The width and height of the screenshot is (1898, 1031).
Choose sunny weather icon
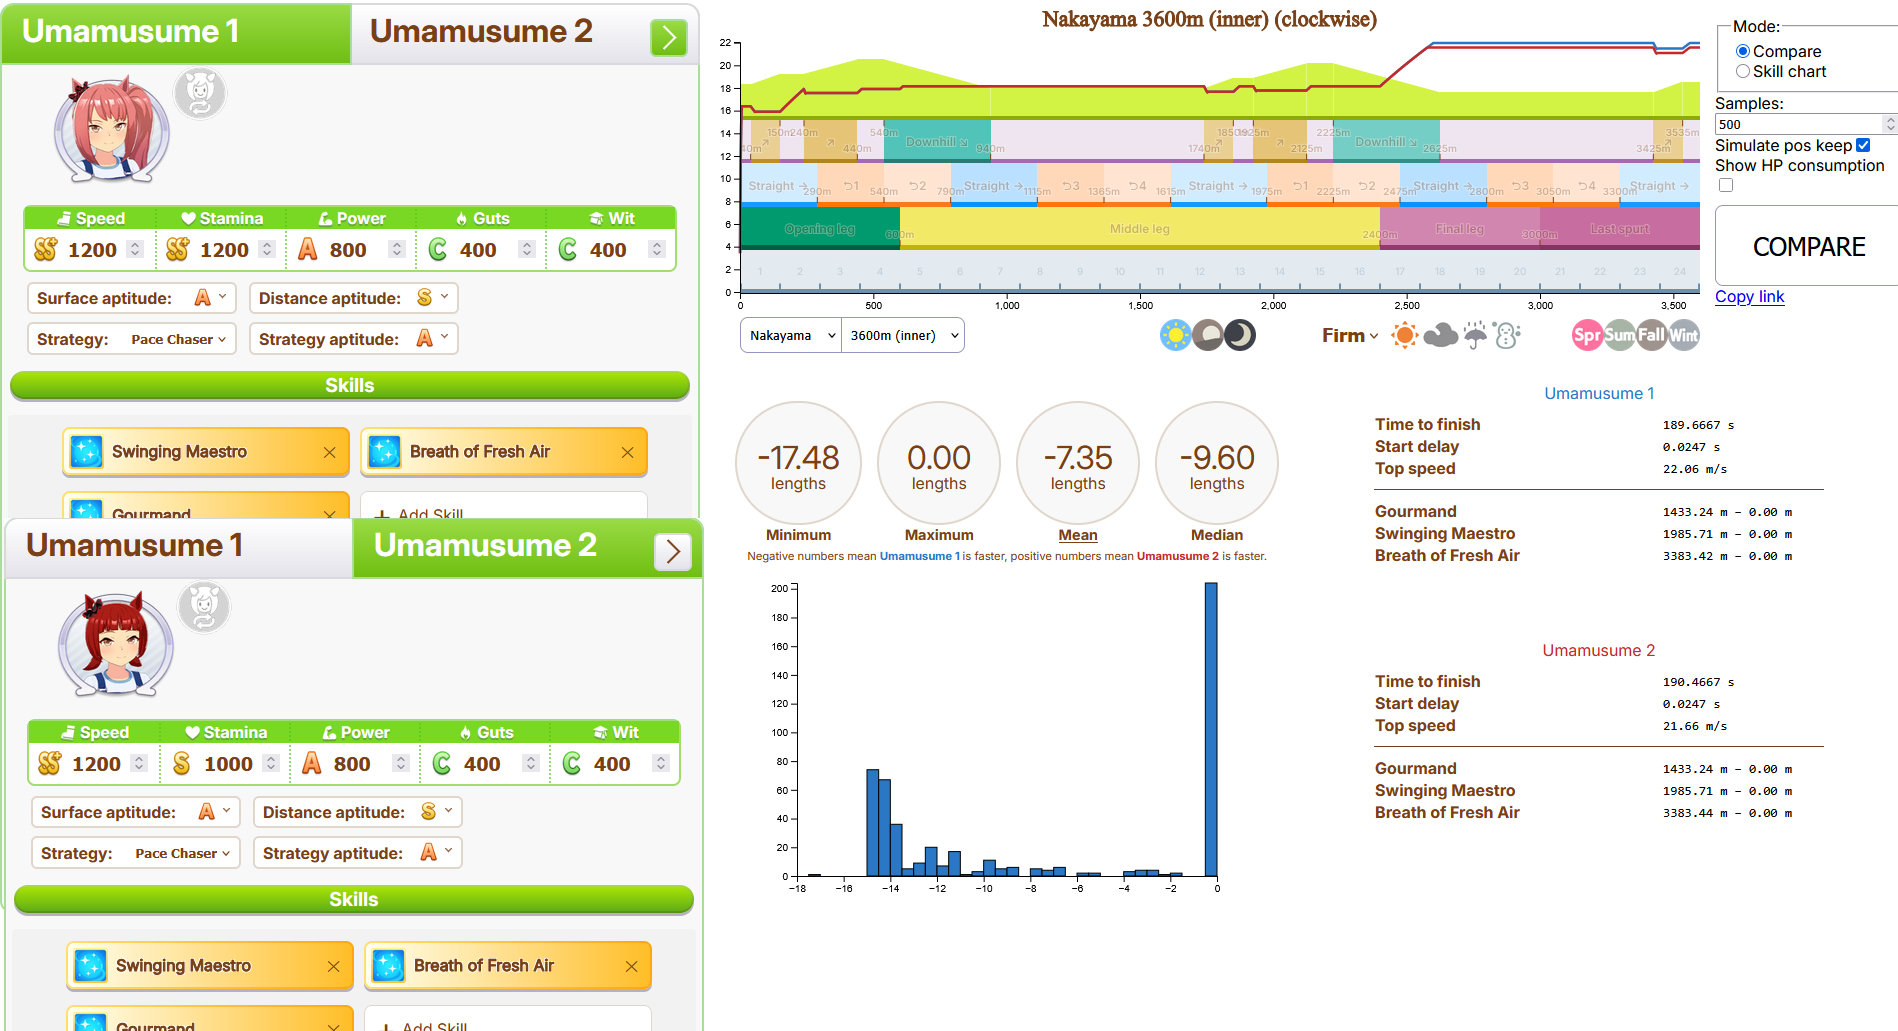tap(1405, 335)
